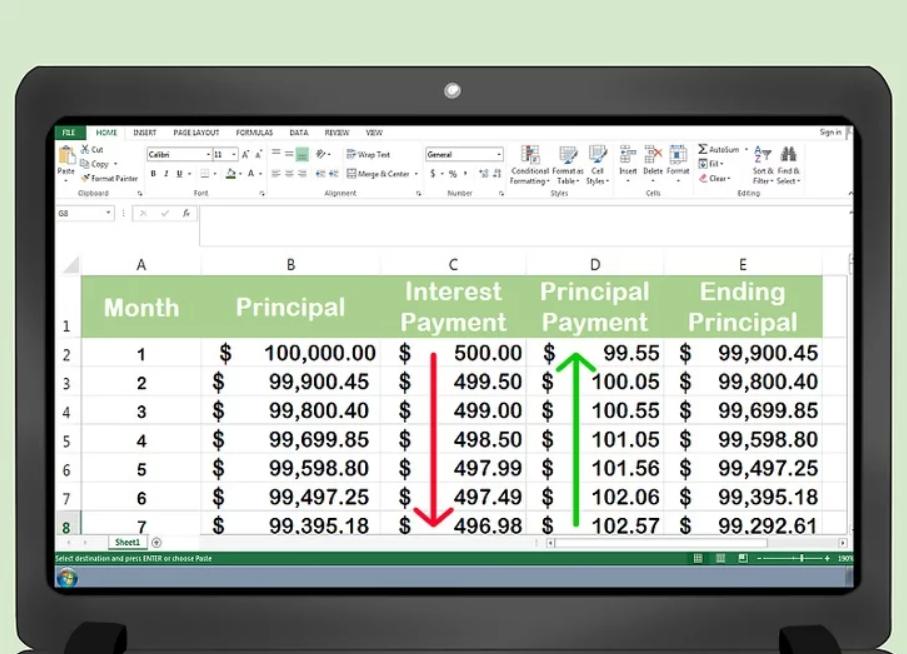907x654 pixels.
Task: Add a new sheet with plus icon
Action: click(x=156, y=542)
